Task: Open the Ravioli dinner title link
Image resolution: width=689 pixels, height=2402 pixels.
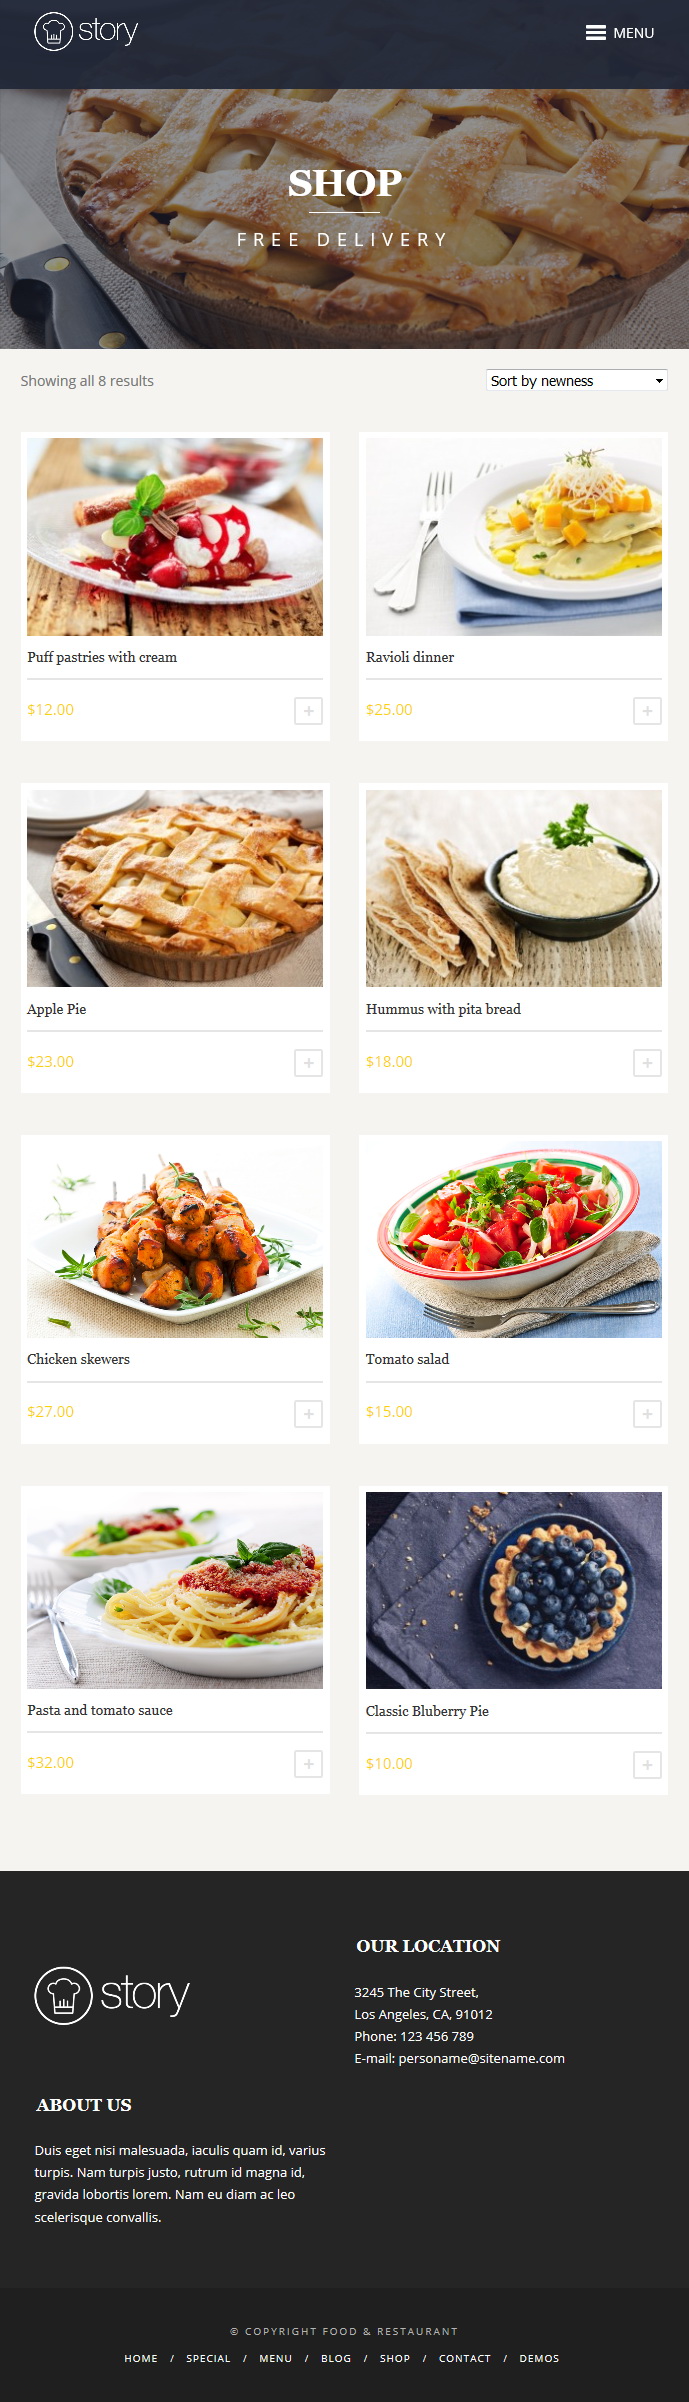Action: pyautogui.click(x=410, y=657)
